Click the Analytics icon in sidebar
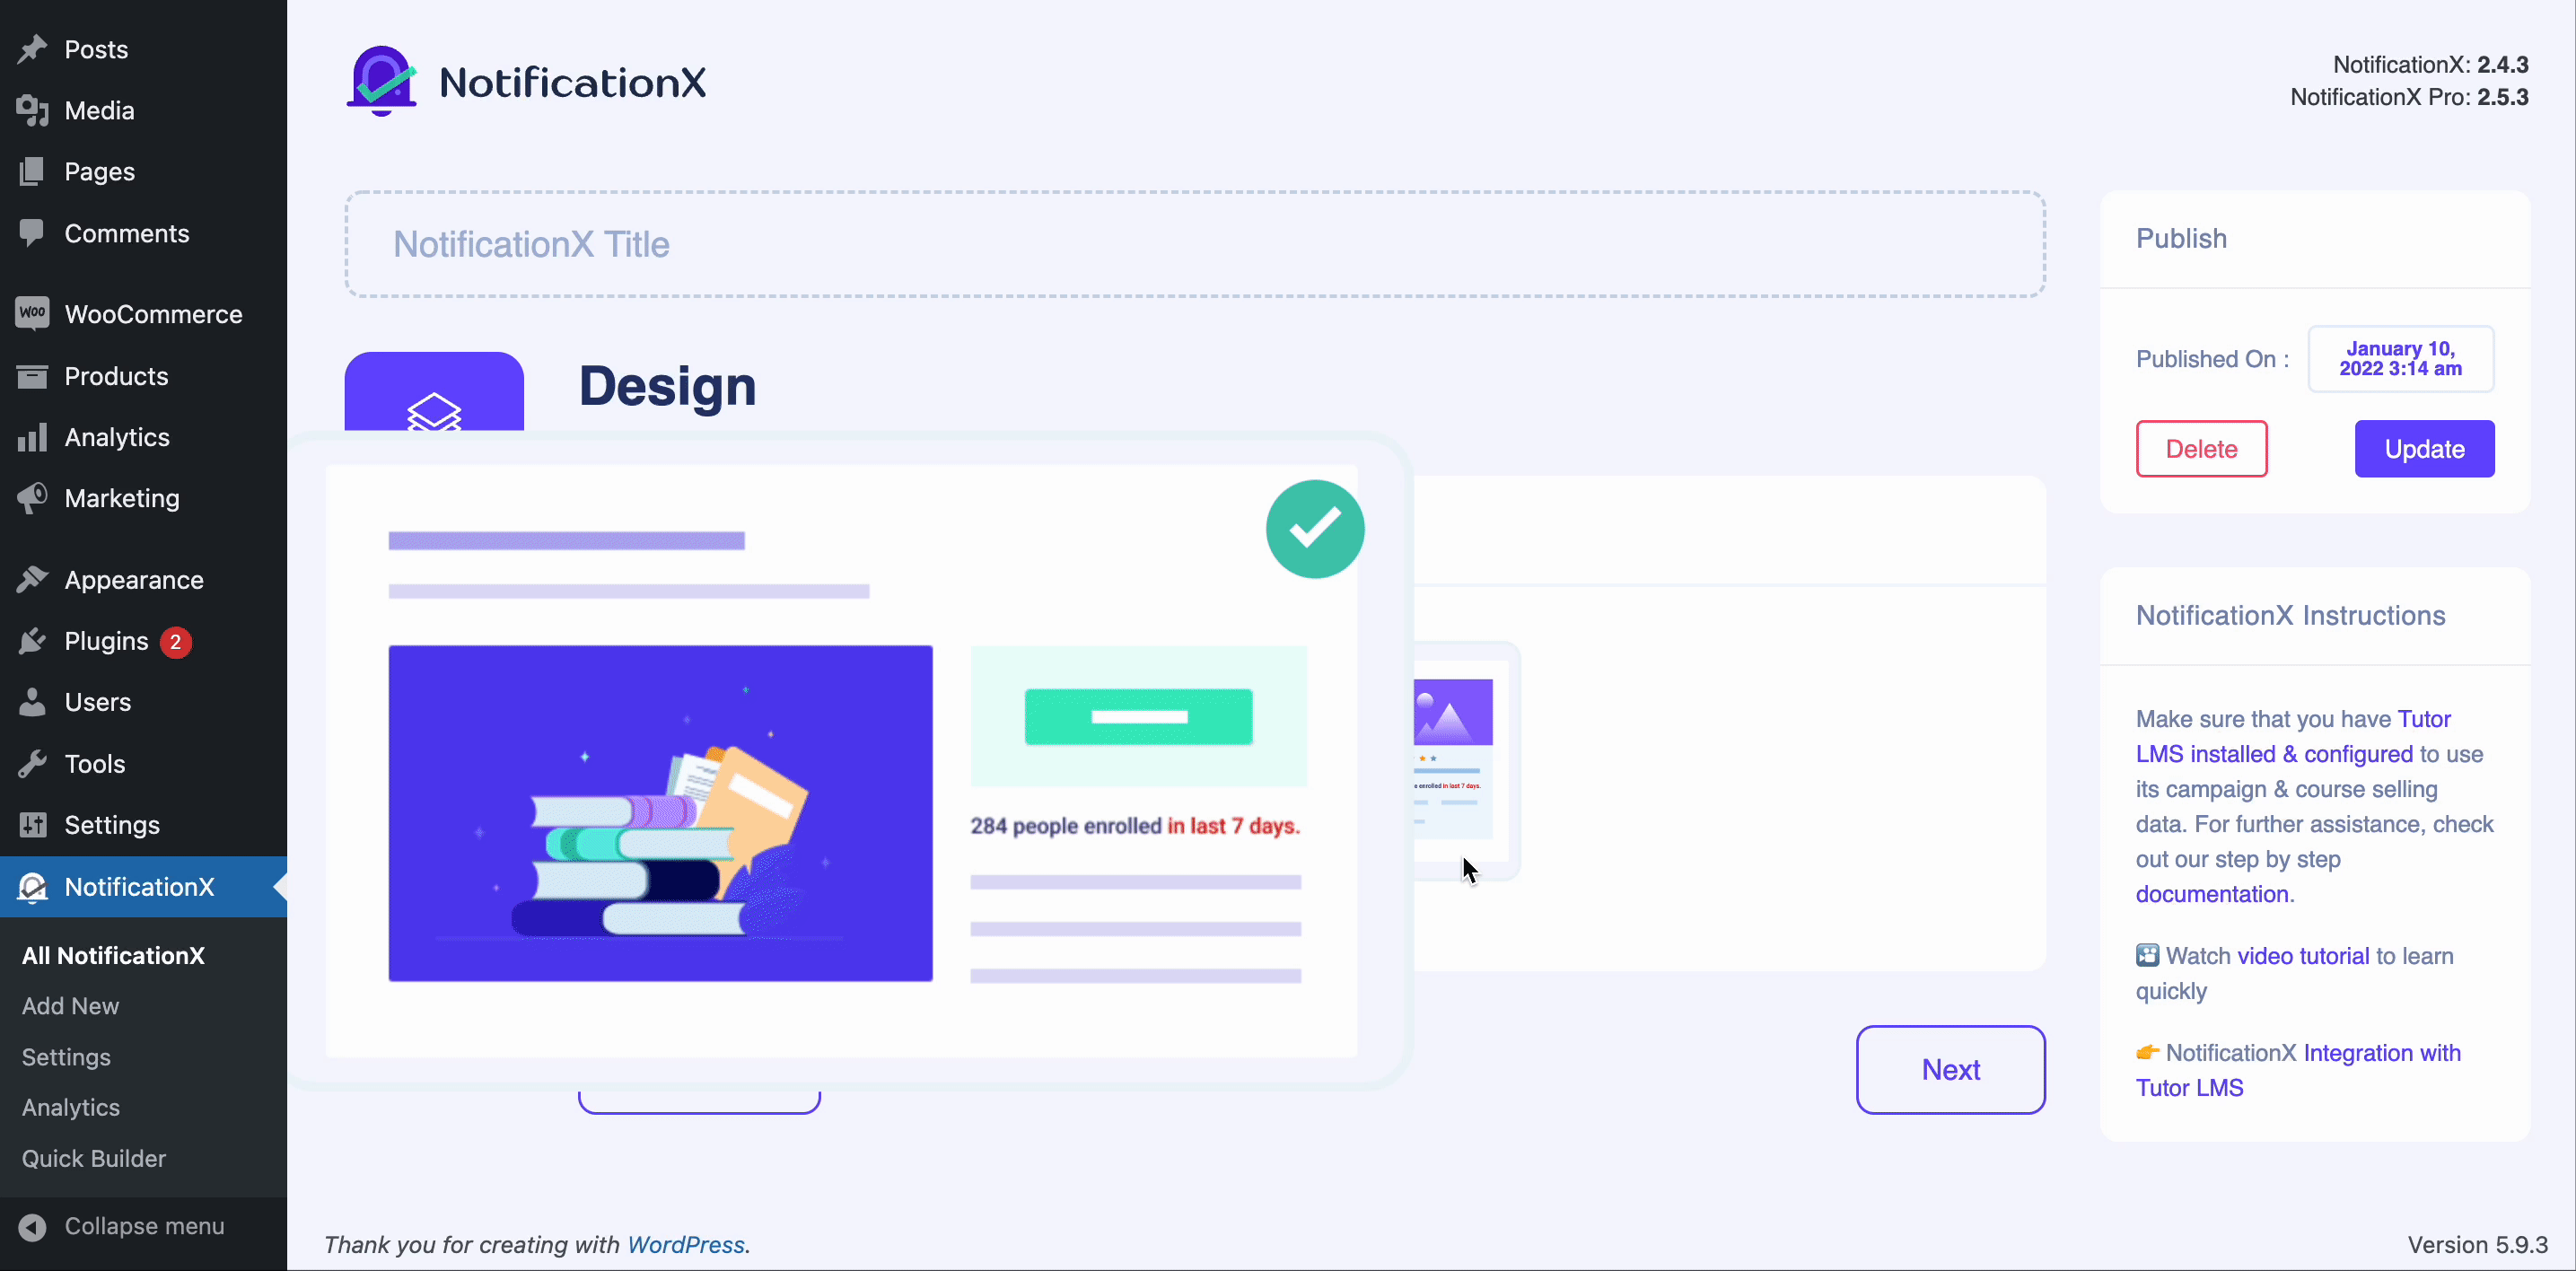 coord(30,437)
